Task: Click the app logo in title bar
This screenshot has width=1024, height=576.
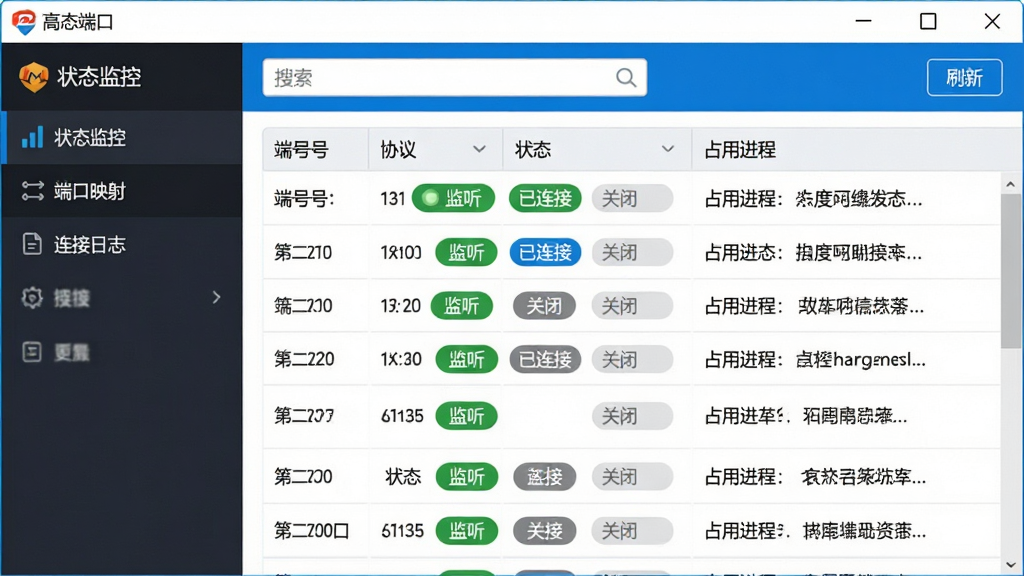Action: point(24,22)
